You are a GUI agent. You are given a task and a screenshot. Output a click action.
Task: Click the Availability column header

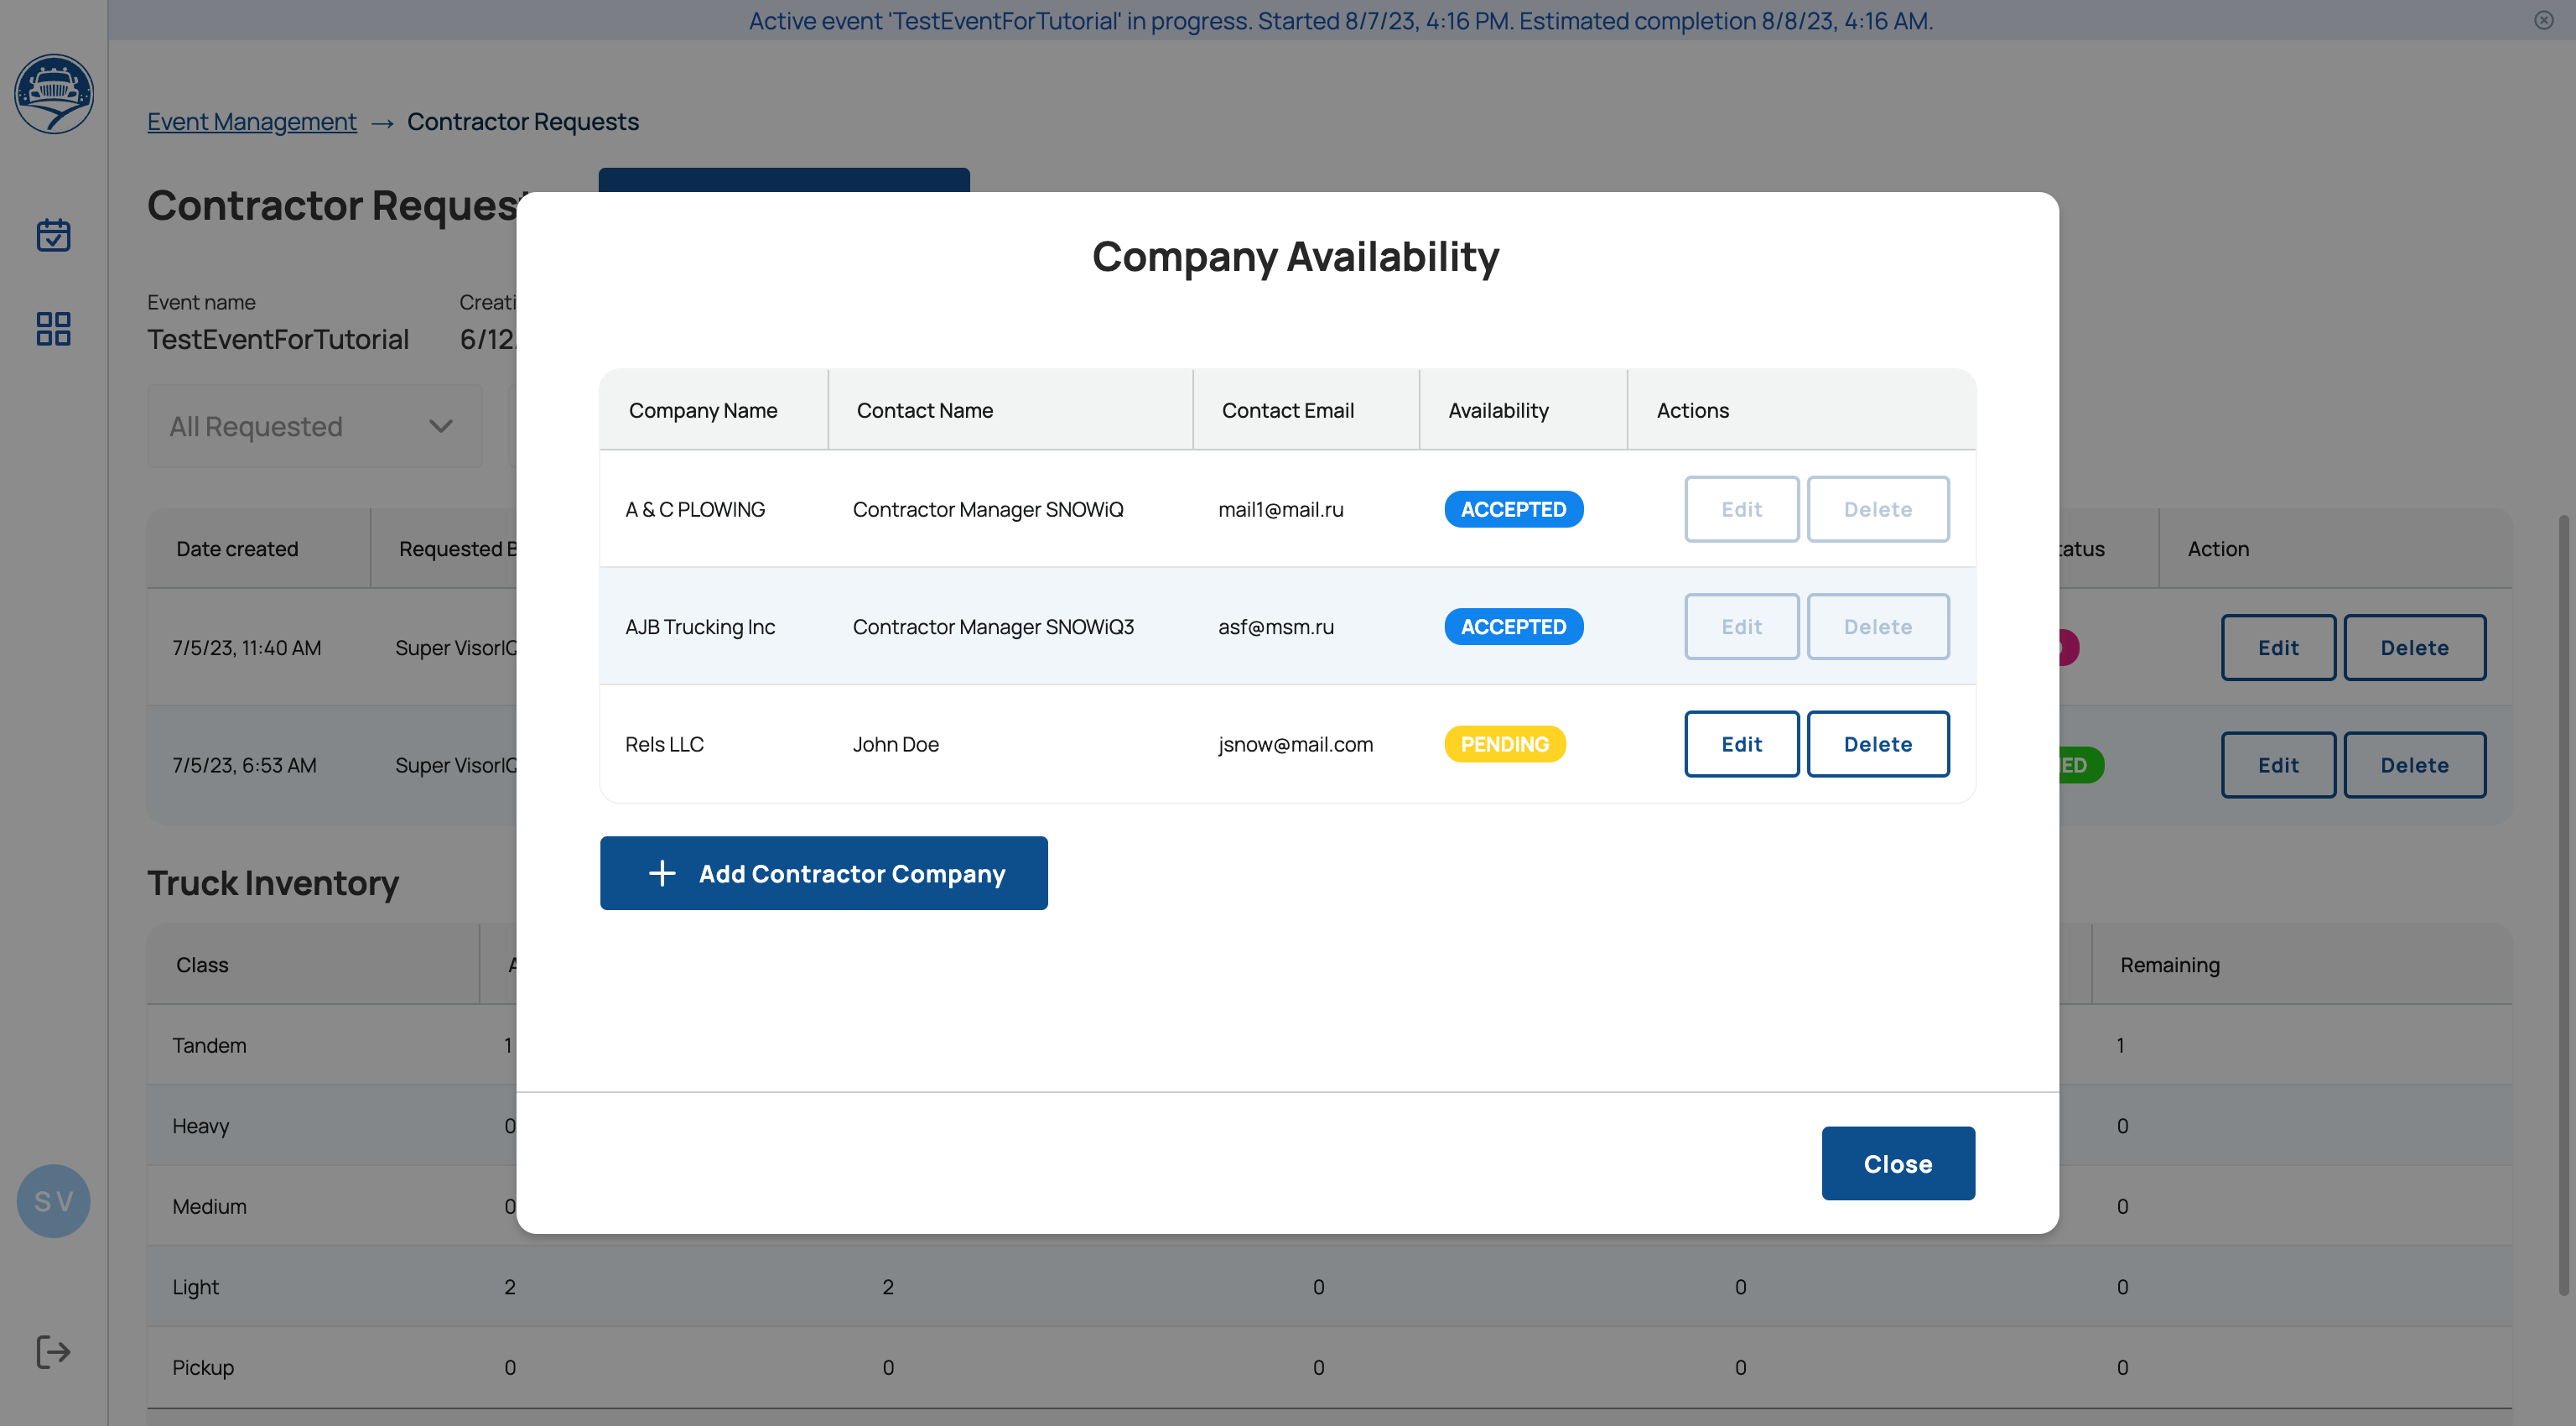click(1498, 410)
